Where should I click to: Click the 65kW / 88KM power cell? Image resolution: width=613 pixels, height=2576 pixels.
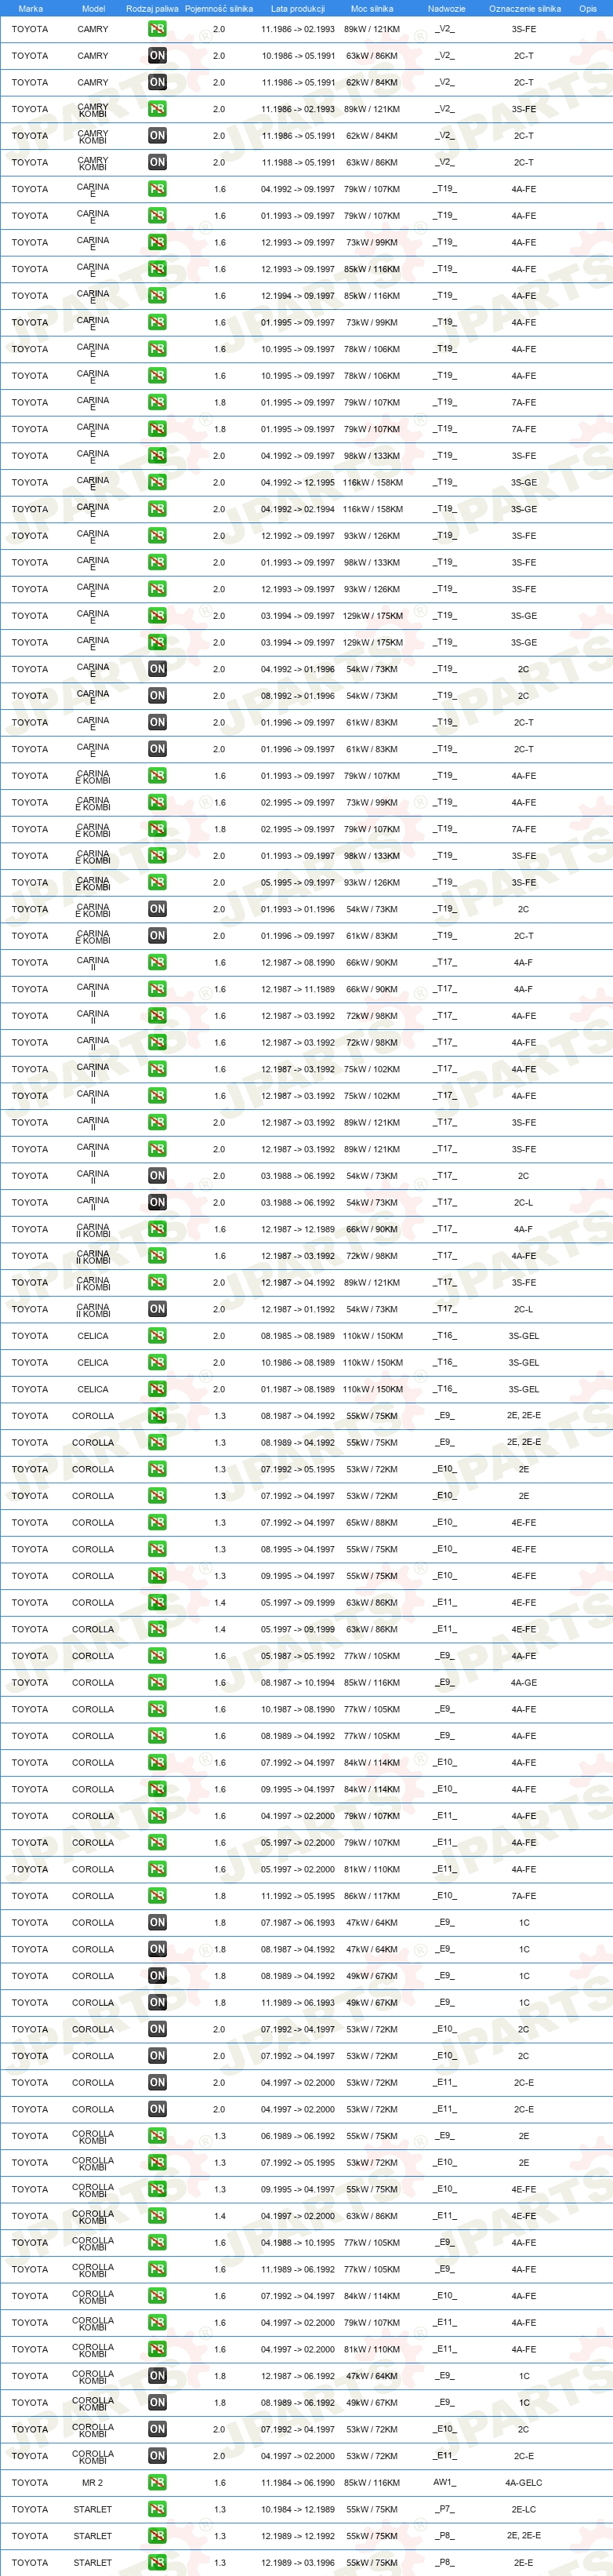point(372,1523)
